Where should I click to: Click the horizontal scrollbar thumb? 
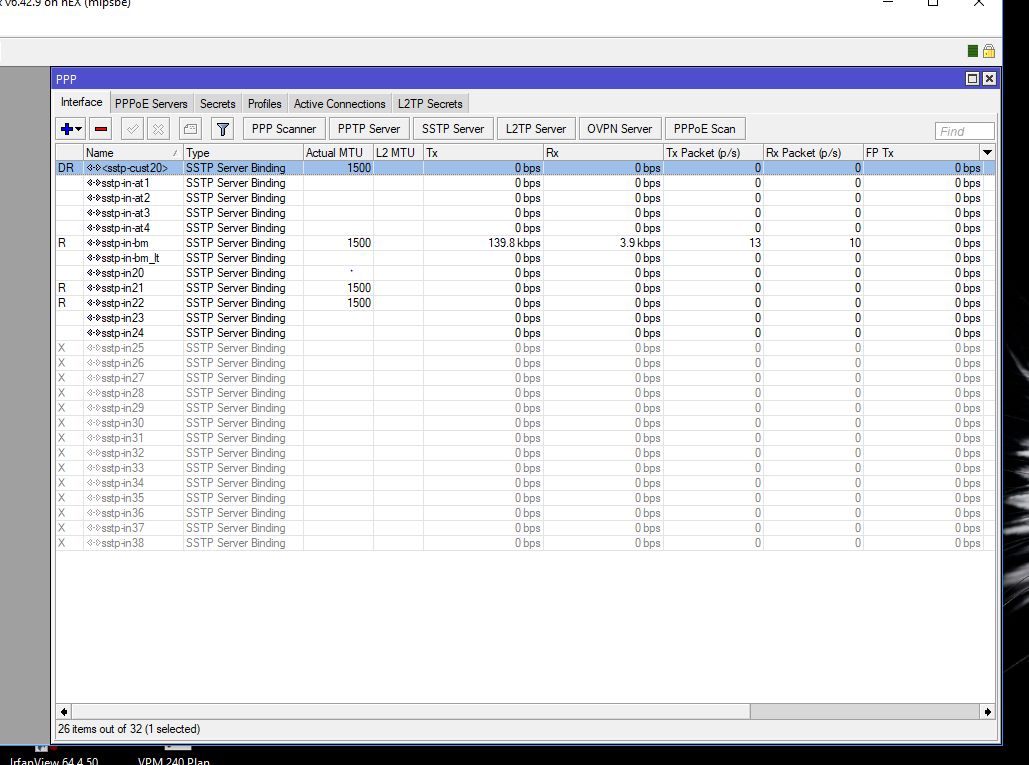[410, 712]
